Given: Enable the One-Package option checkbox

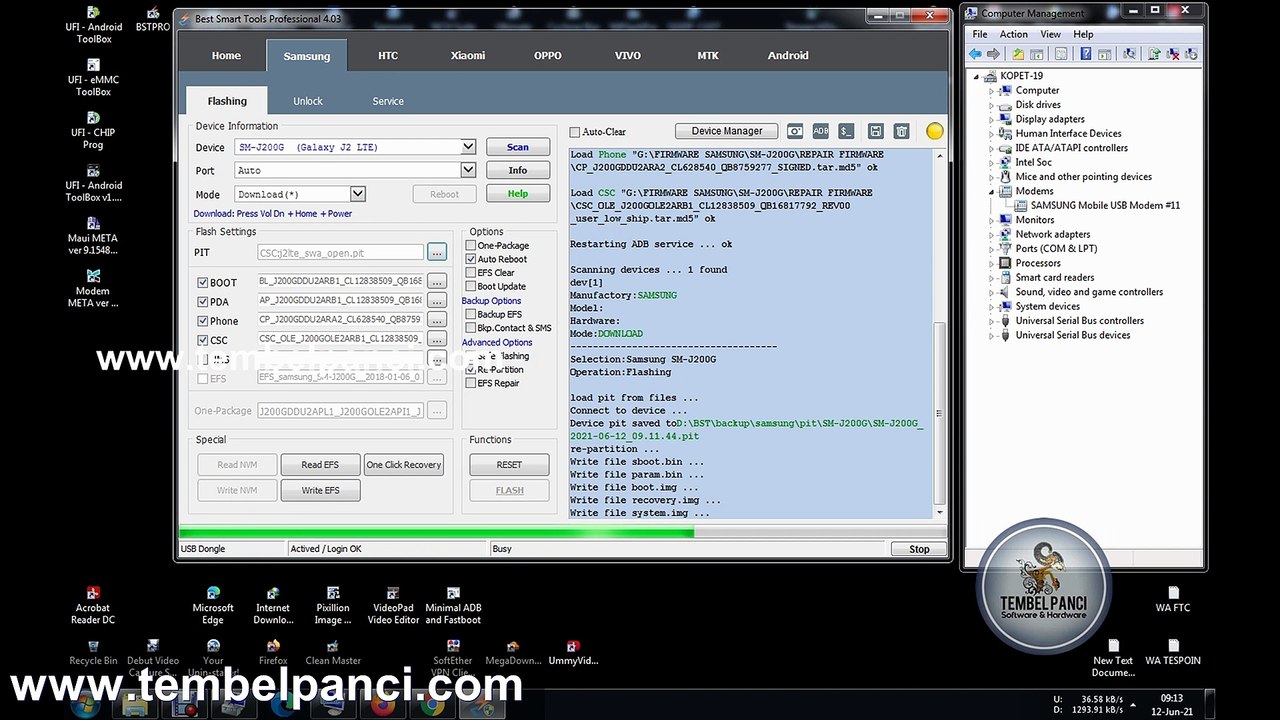Looking at the screenshot, I should (471, 246).
